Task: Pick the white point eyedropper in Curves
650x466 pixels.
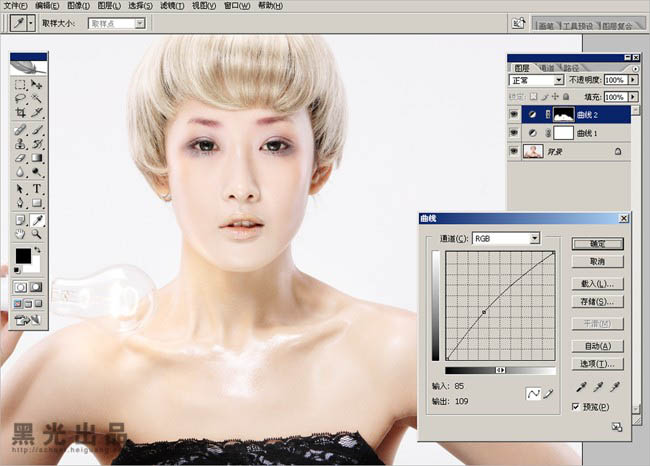Action: 614,387
